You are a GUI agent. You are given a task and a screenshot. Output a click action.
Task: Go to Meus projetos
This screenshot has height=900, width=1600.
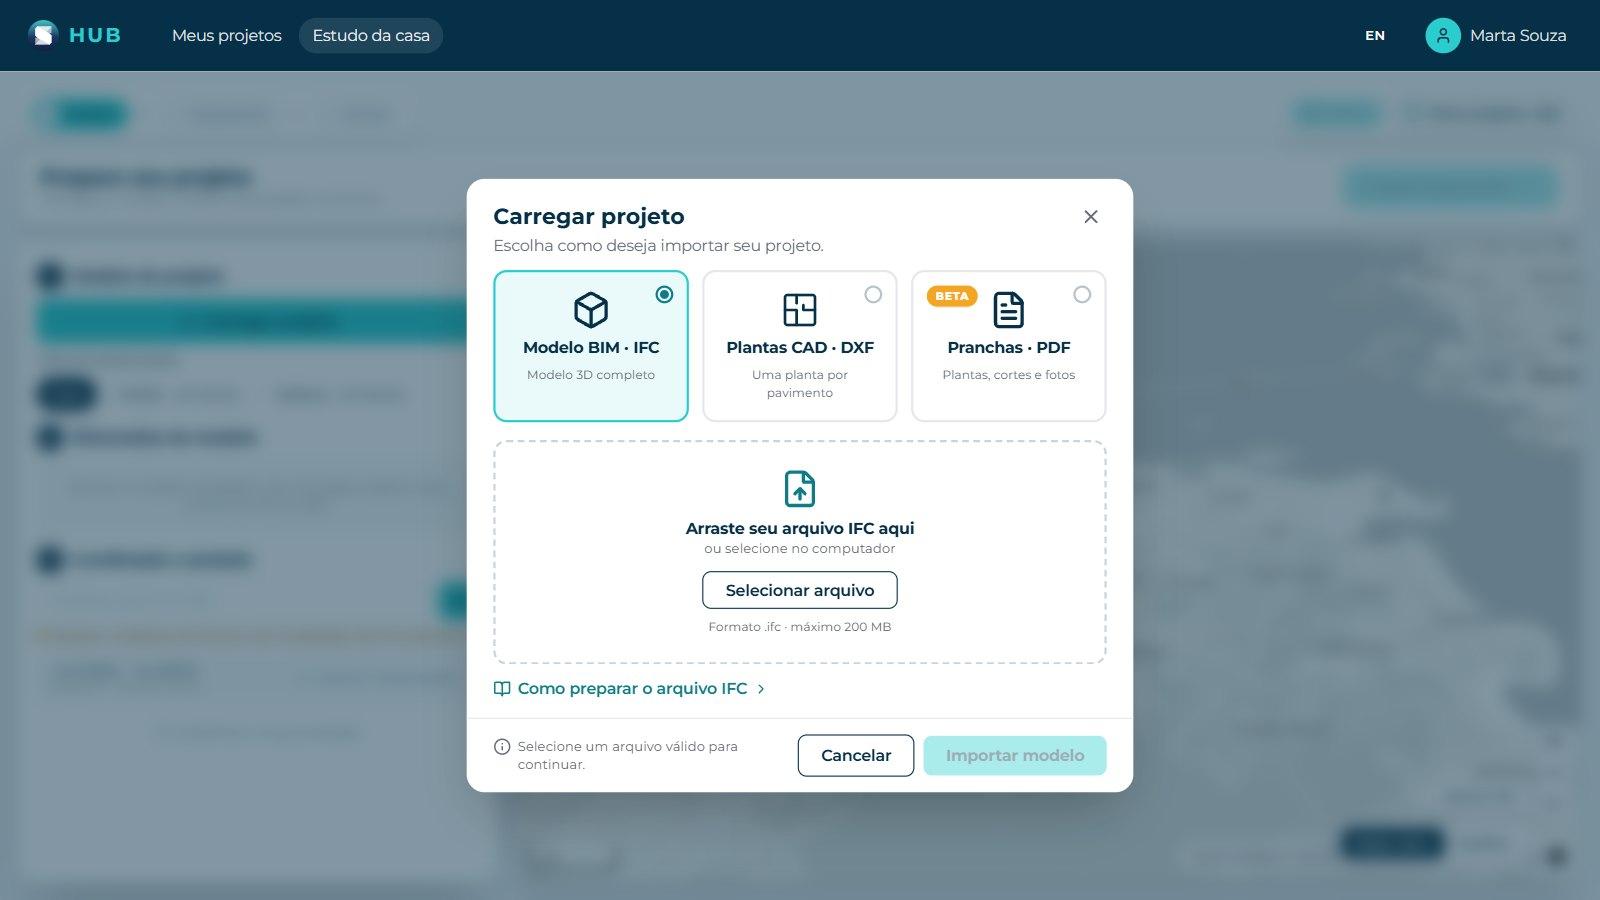tap(227, 35)
